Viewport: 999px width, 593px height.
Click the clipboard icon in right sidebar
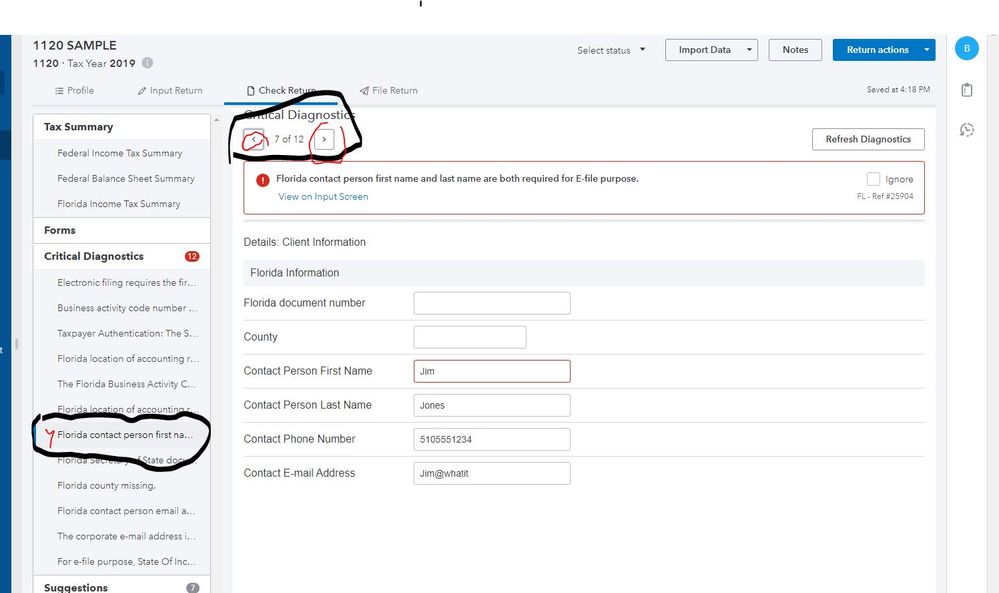(966, 90)
